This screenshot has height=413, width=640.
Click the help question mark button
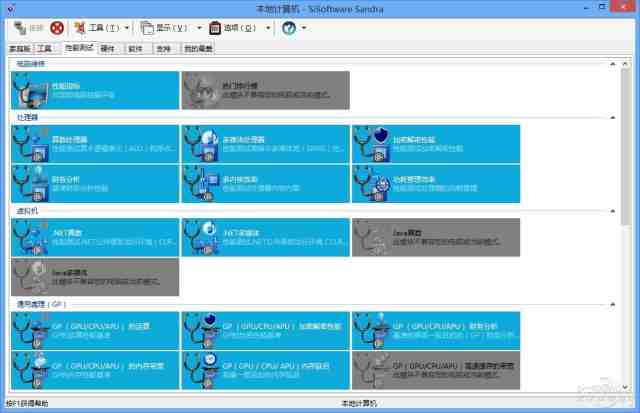289,28
